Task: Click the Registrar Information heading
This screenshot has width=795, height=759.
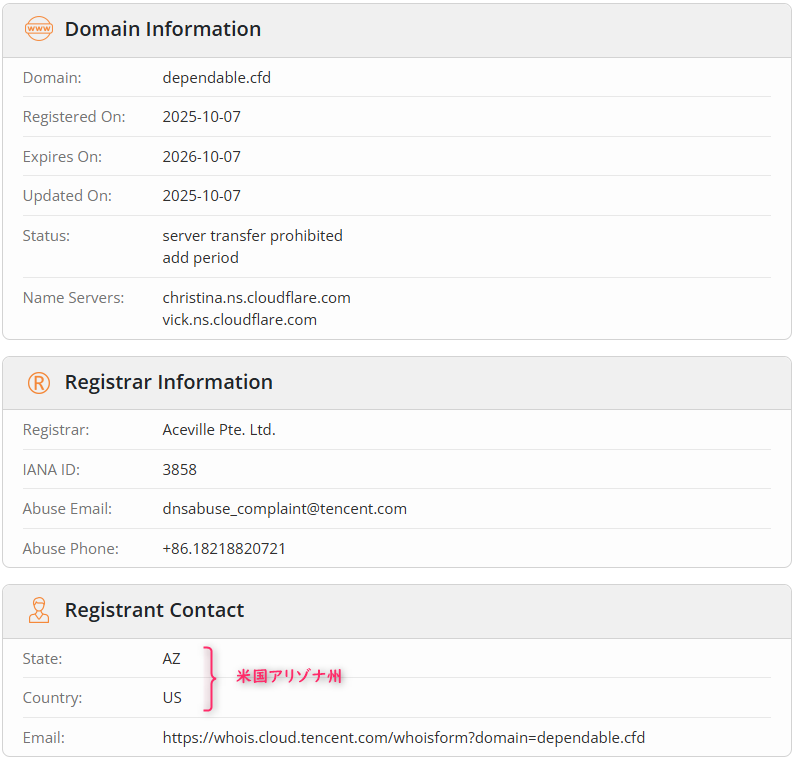Action: 168,382
